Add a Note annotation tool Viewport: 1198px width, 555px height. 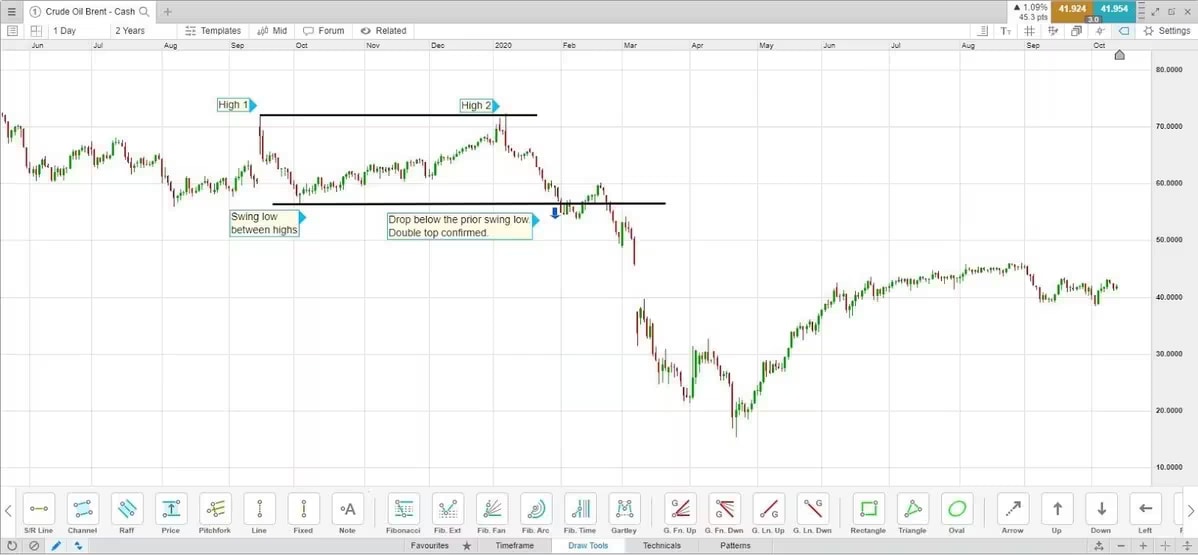click(x=347, y=508)
